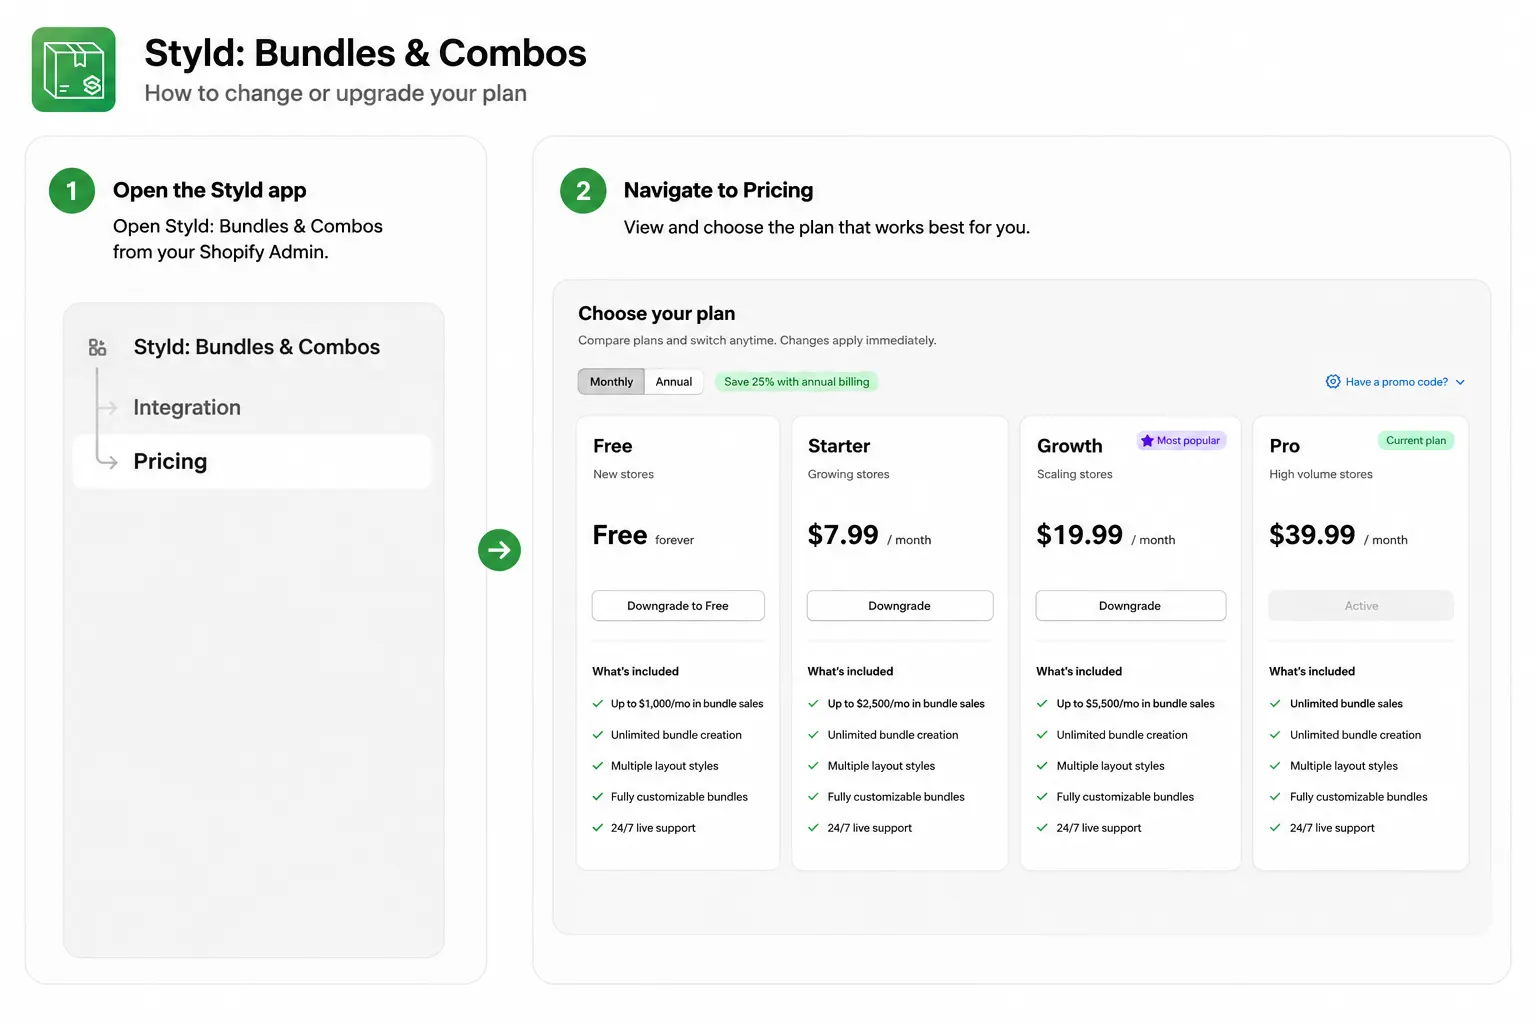The image size is (1536, 1024).
Task: Click the Active button on Pro plan
Action: pyautogui.click(x=1361, y=606)
